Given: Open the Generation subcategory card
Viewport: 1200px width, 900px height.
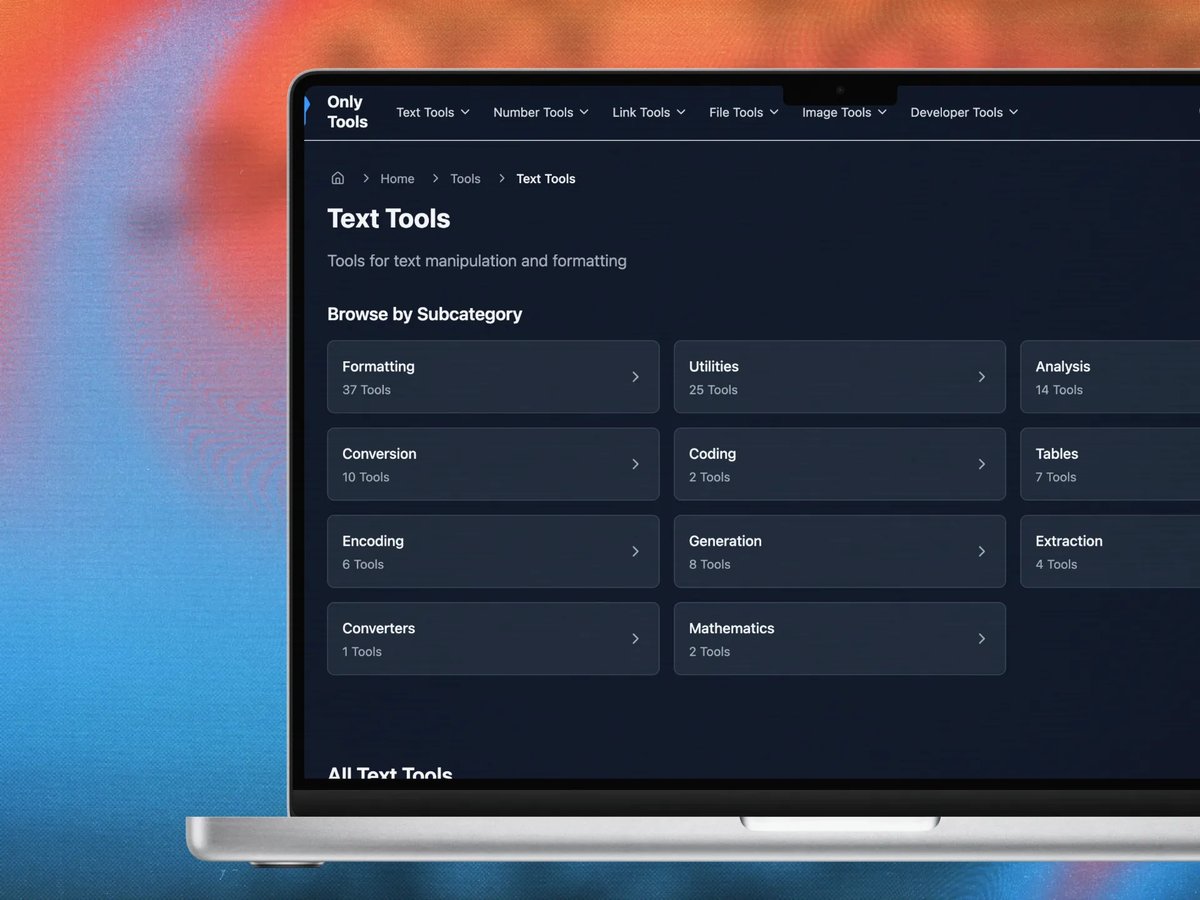Looking at the screenshot, I should coord(840,551).
